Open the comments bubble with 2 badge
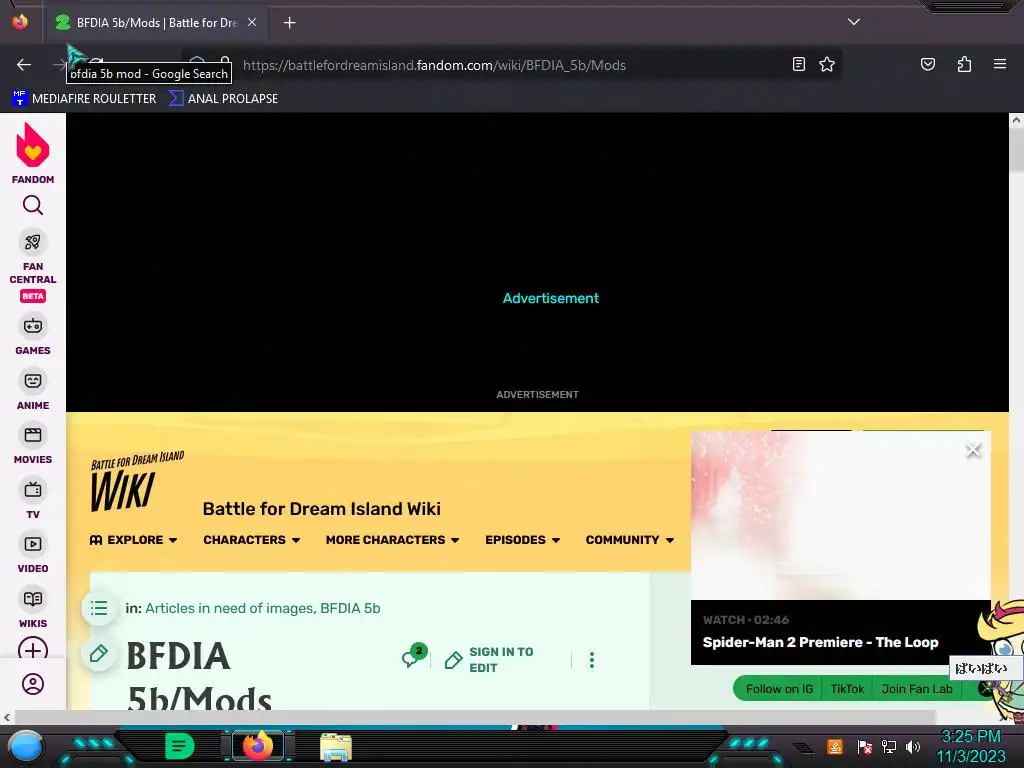 414,656
